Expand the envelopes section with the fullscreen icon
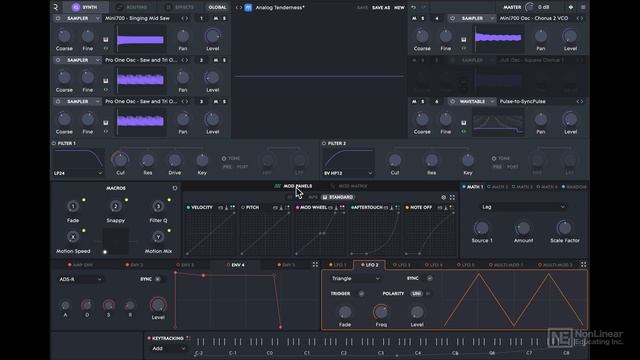Image resolution: width=640 pixels, height=360 pixels. 315,265
